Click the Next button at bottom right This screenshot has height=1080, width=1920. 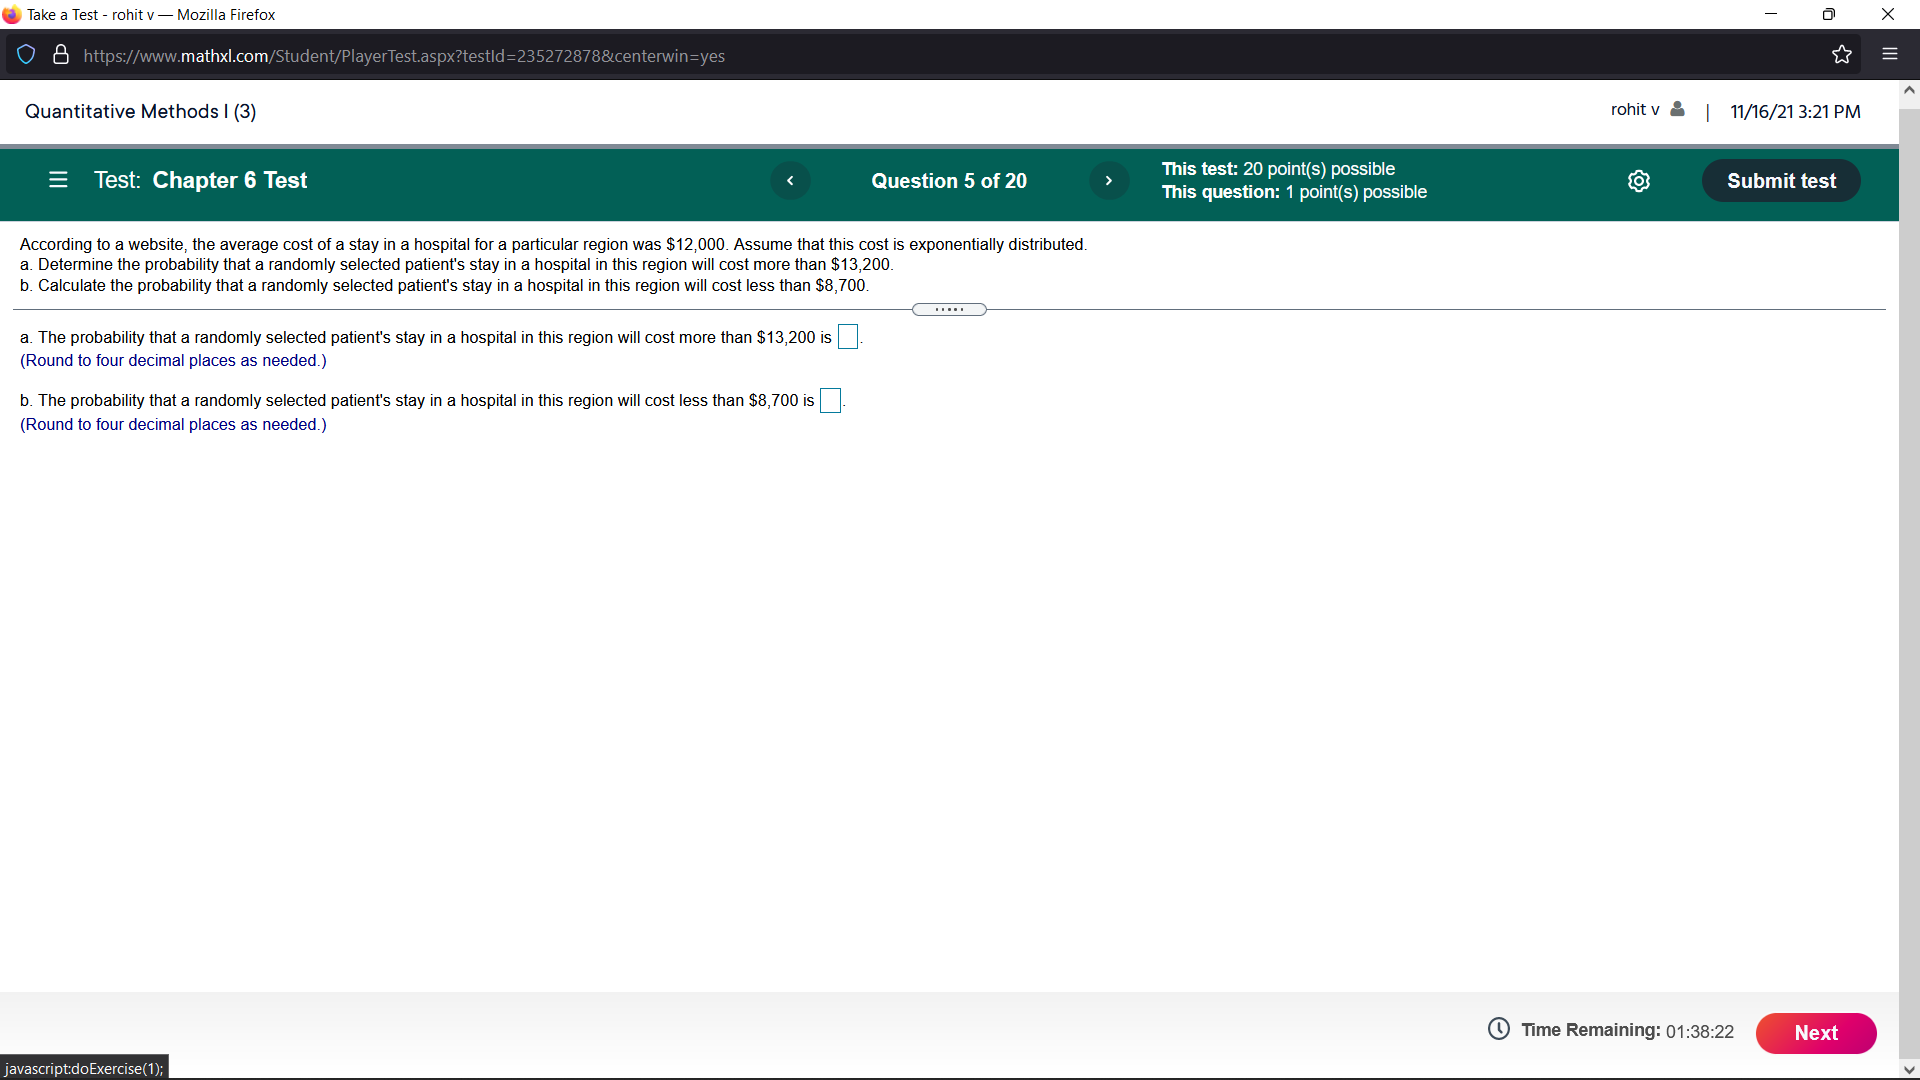(1816, 1033)
